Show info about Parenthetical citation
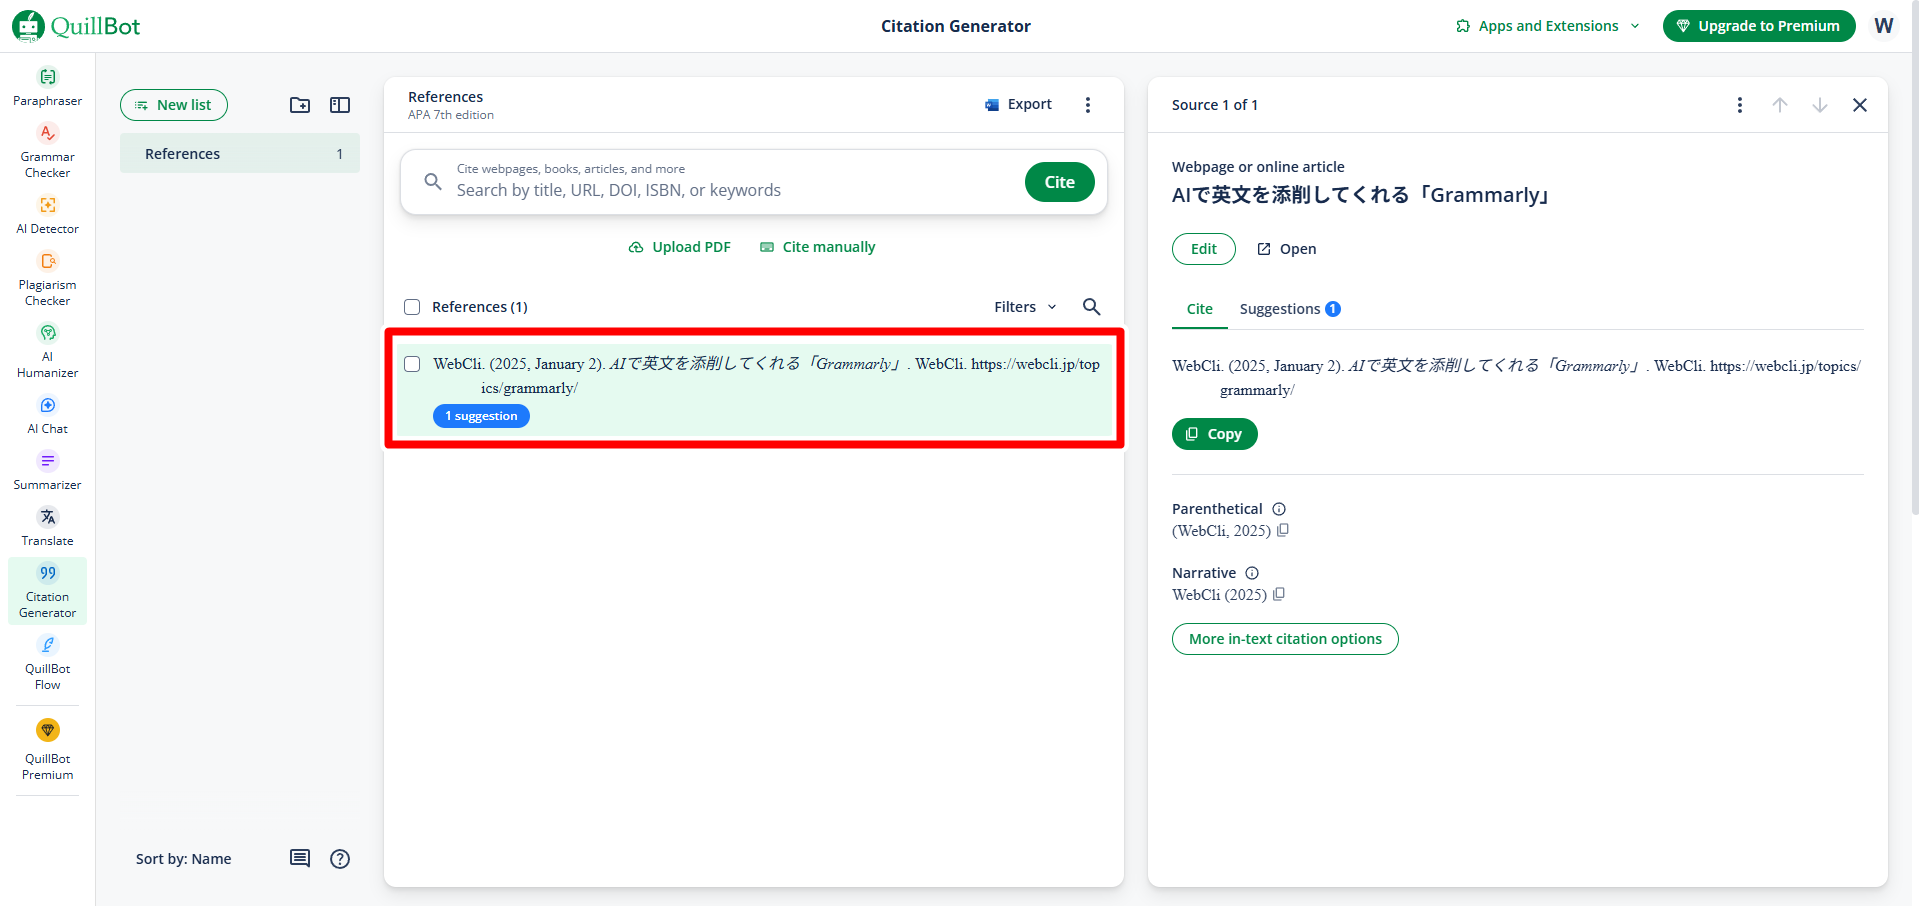The width and height of the screenshot is (1919, 906). (1279, 509)
